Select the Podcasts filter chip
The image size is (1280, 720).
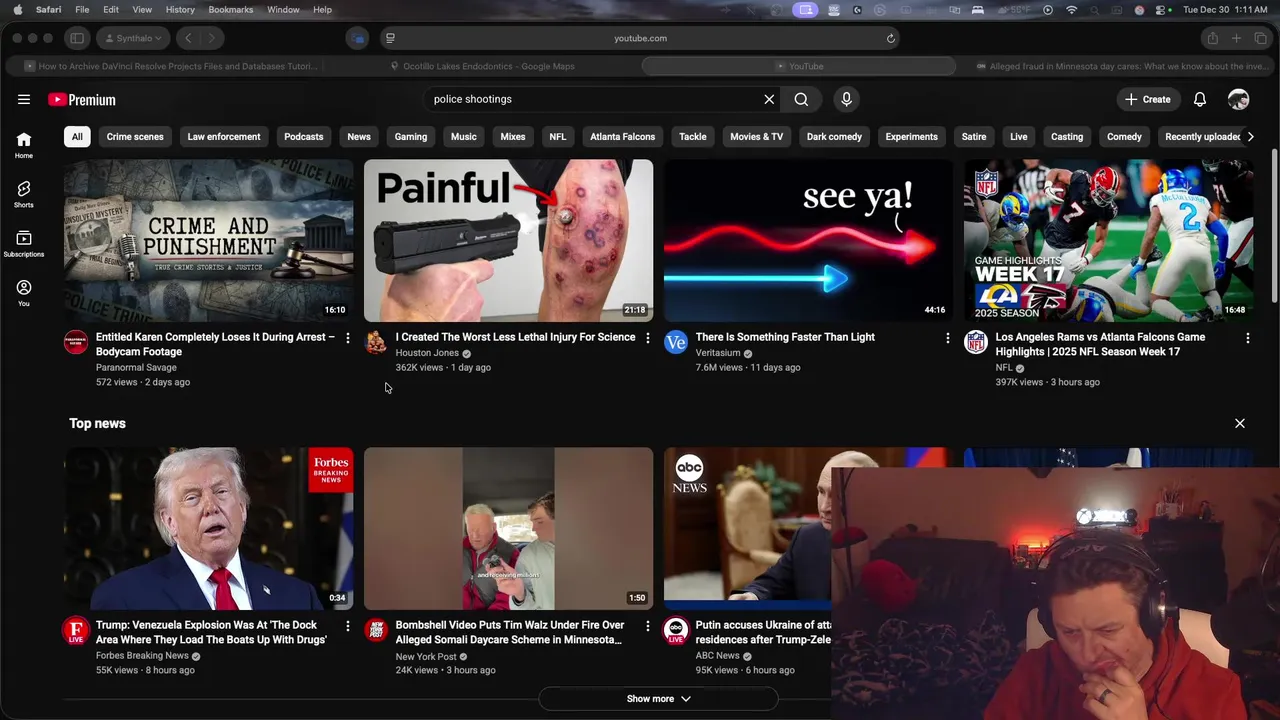303,137
